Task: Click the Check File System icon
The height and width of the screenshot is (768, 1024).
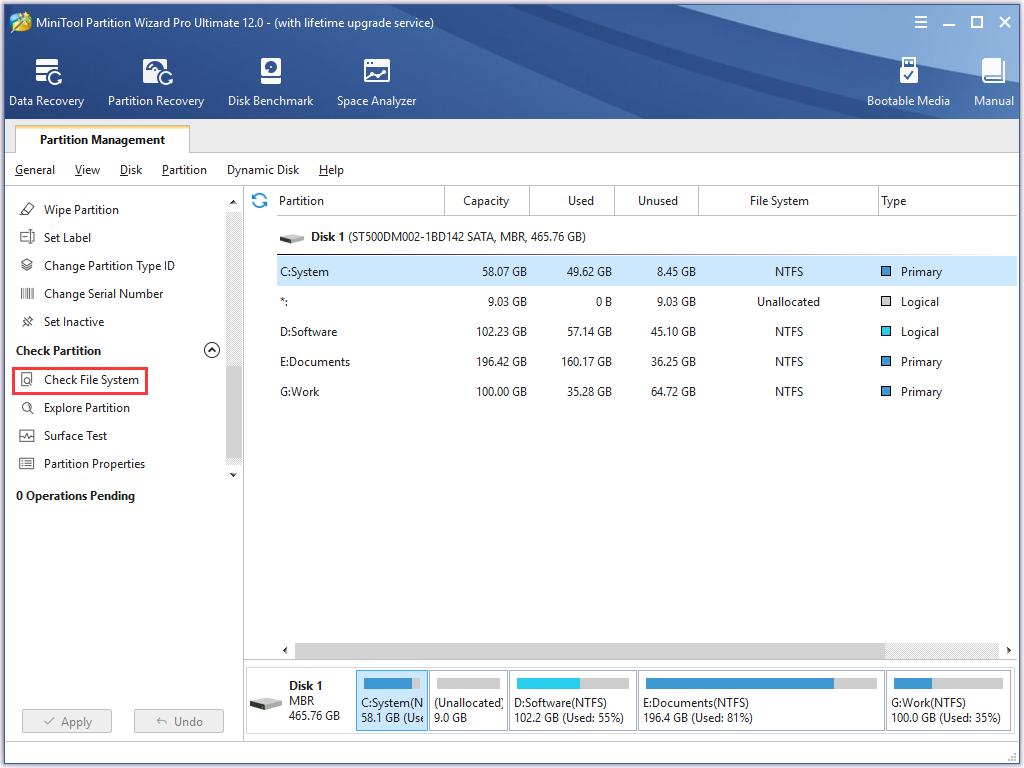Action: click(x=27, y=379)
